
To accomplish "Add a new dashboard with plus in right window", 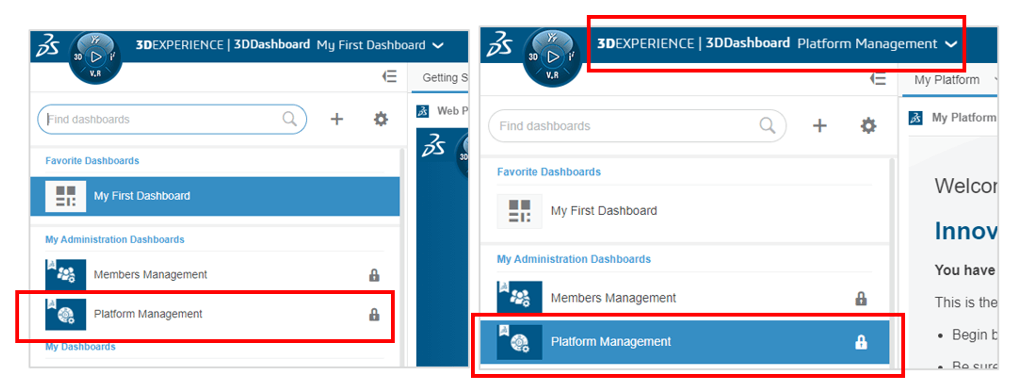I will click(x=819, y=125).
